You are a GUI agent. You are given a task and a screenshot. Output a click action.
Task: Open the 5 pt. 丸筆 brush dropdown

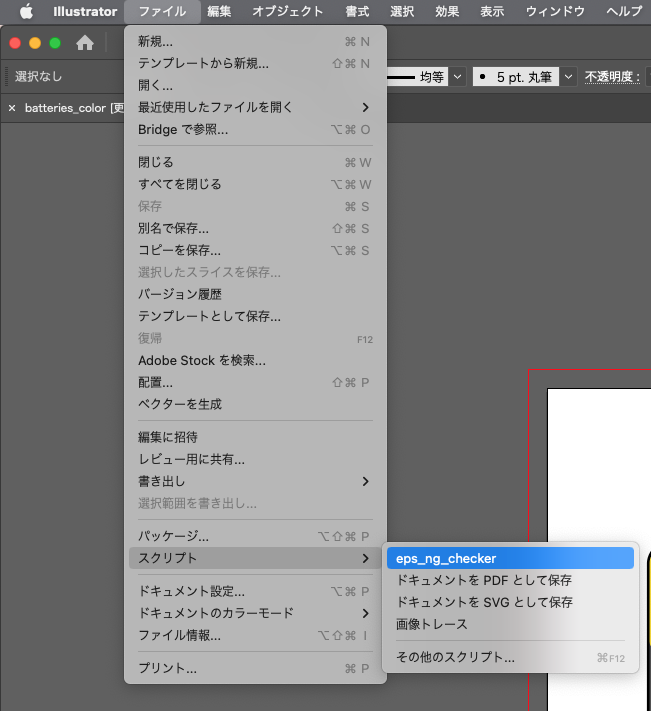click(568, 77)
